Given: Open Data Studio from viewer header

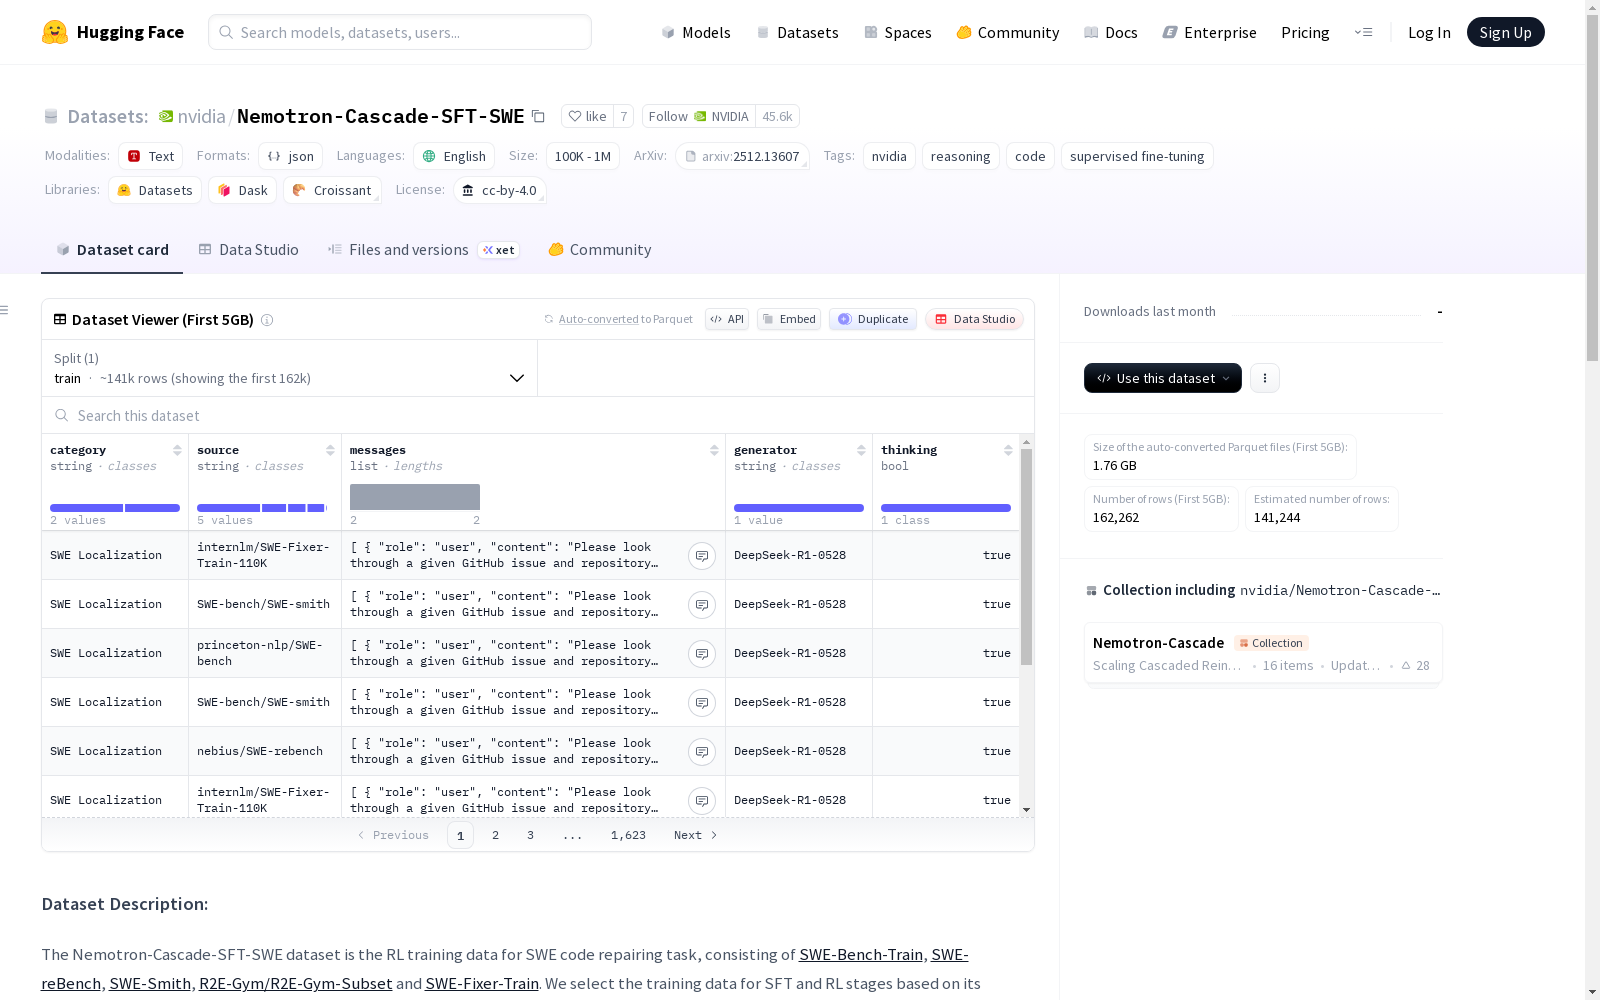Looking at the screenshot, I should (975, 320).
